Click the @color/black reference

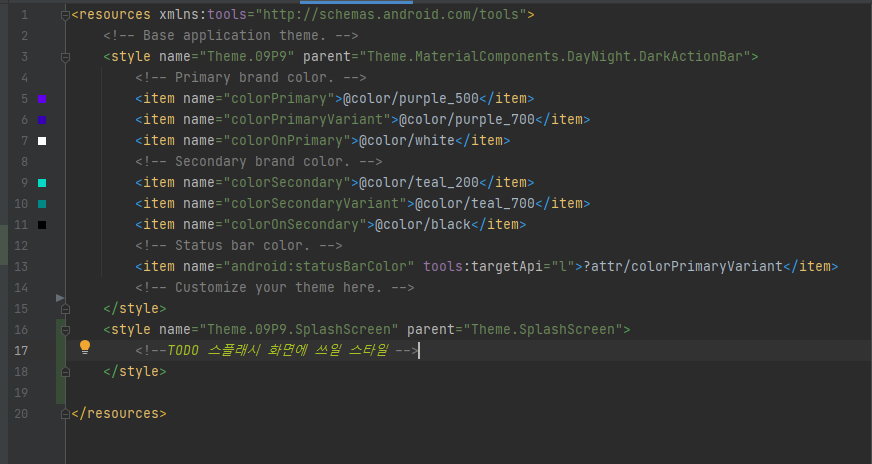(x=423, y=224)
